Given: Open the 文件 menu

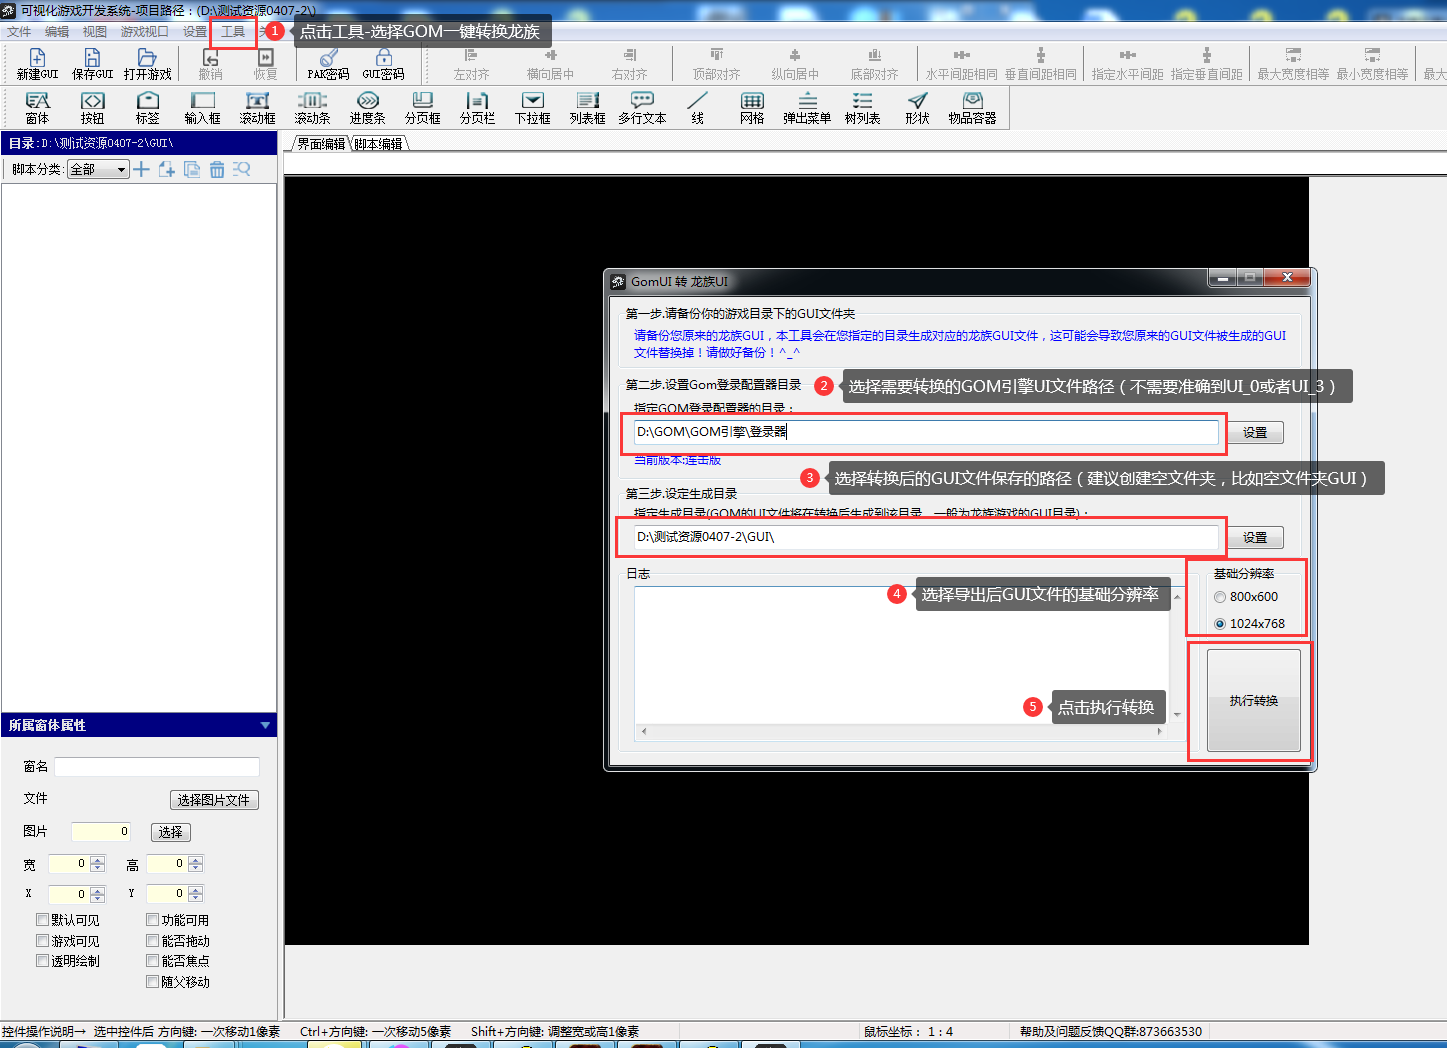Looking at the screenshot, I should pos(19,32).
